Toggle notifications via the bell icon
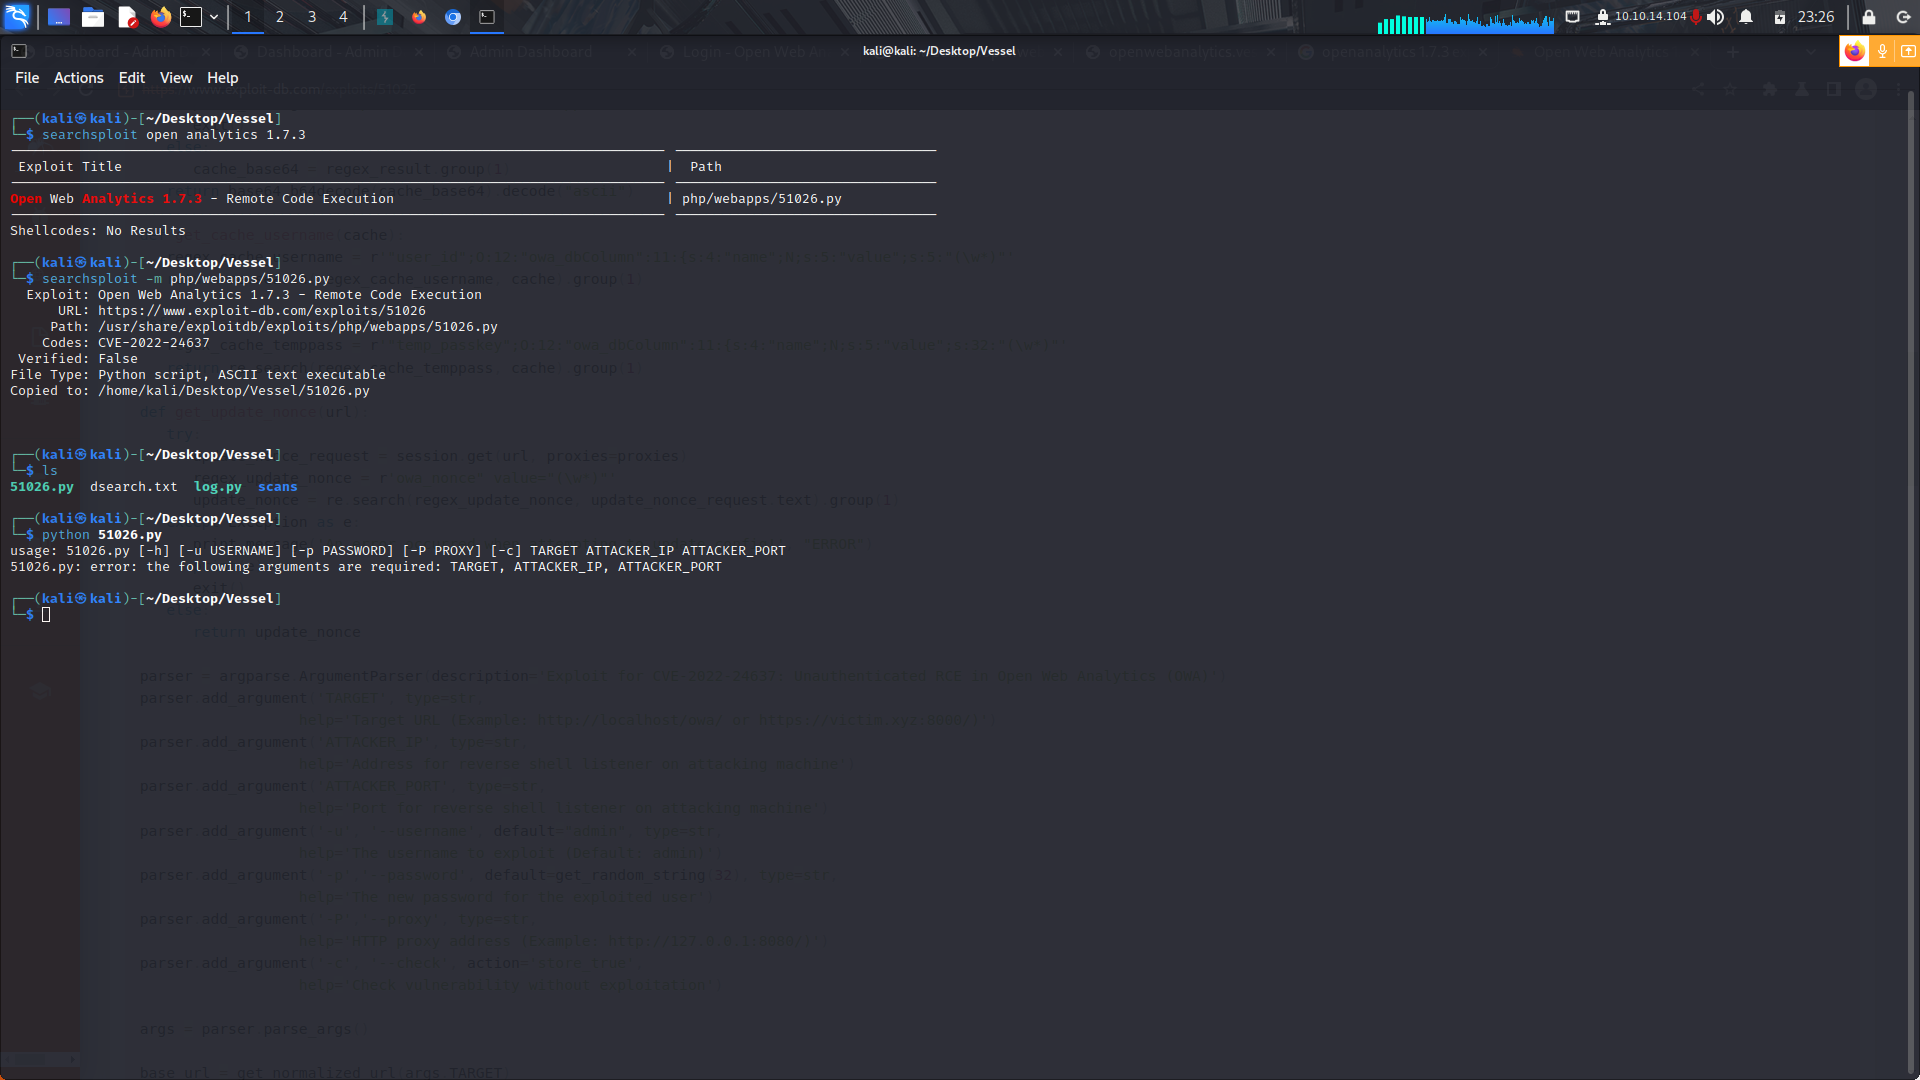 click(1744, 17)
